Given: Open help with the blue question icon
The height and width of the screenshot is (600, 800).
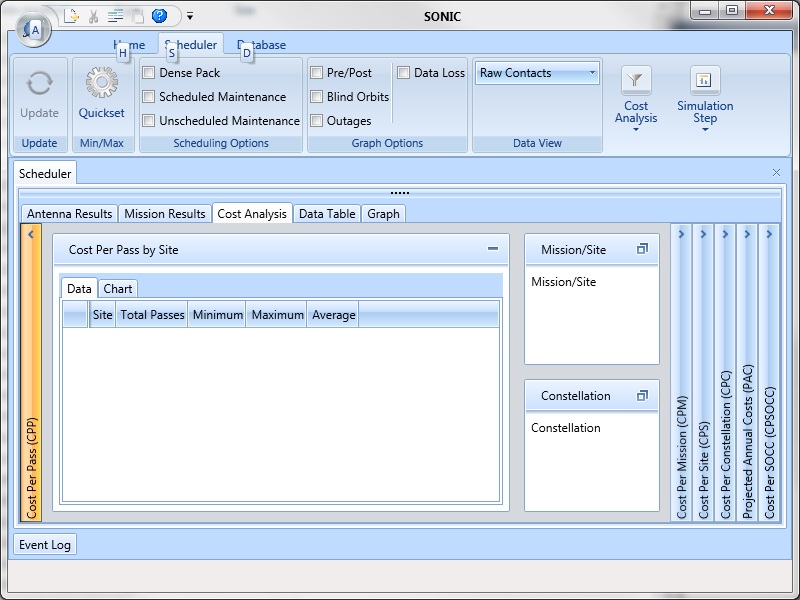Looking at the screenshot, I should point(159,16).
